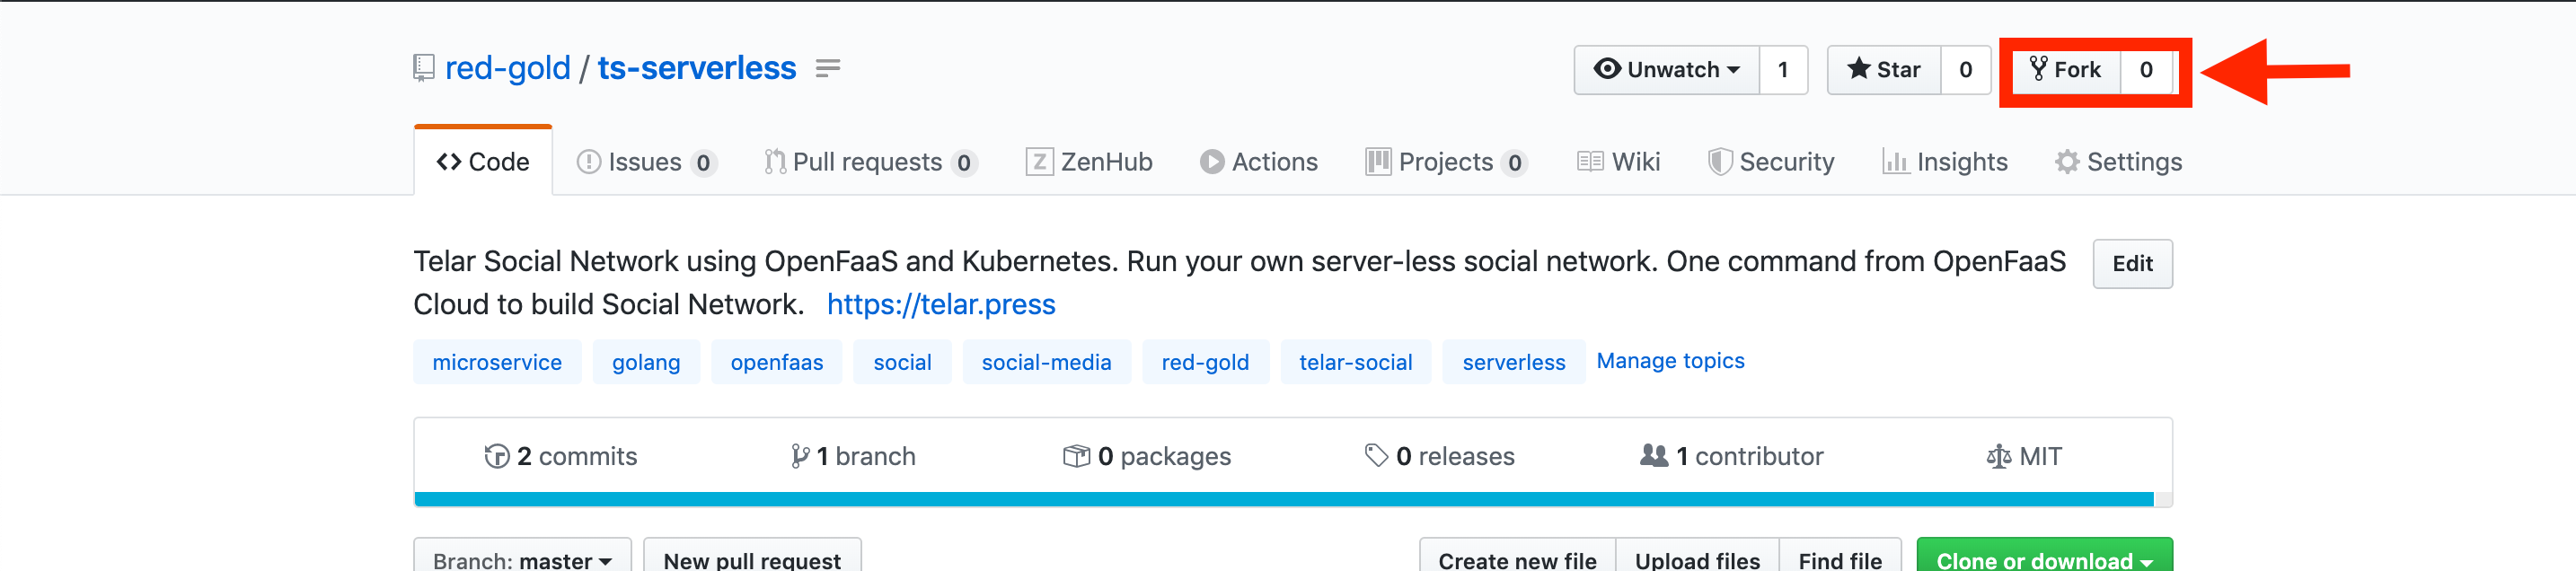This screenshot has height=571, width=2576.
Task: Expand the Clone or download dropdown
Action: [x=2043, y=559]
